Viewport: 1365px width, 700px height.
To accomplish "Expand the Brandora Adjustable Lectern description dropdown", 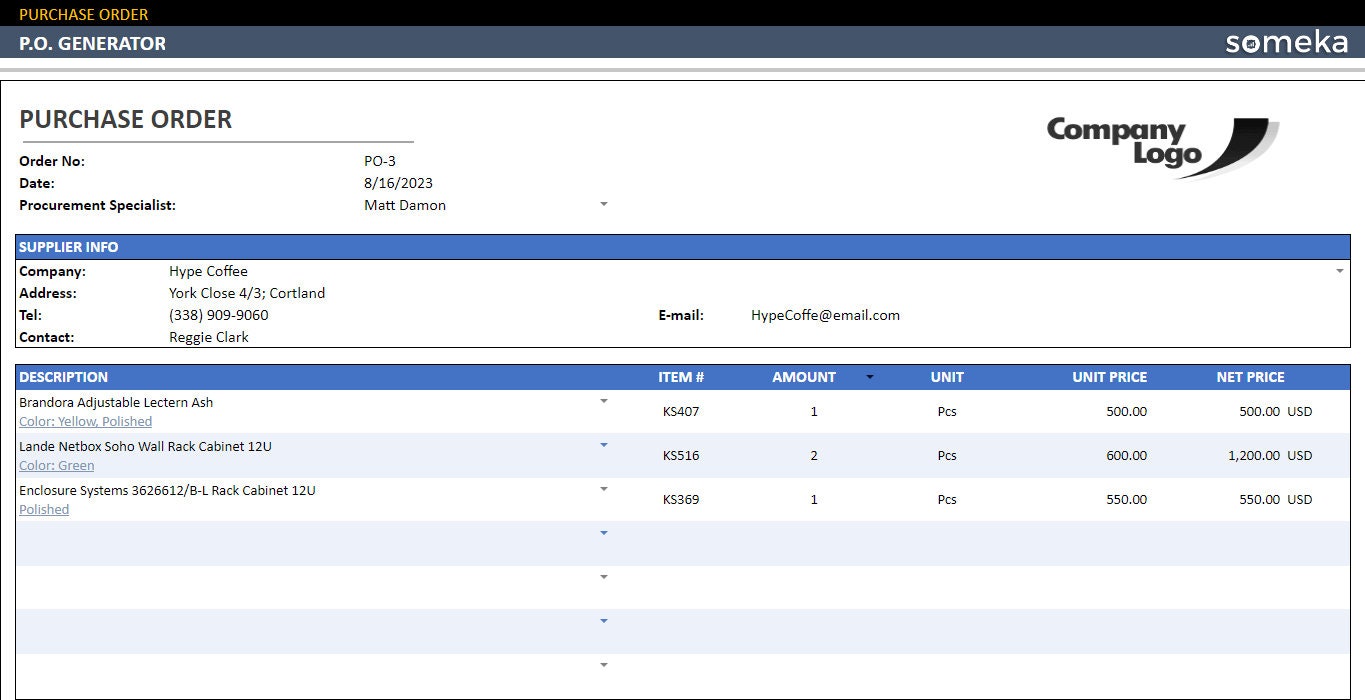I will [x=603, y=399].
